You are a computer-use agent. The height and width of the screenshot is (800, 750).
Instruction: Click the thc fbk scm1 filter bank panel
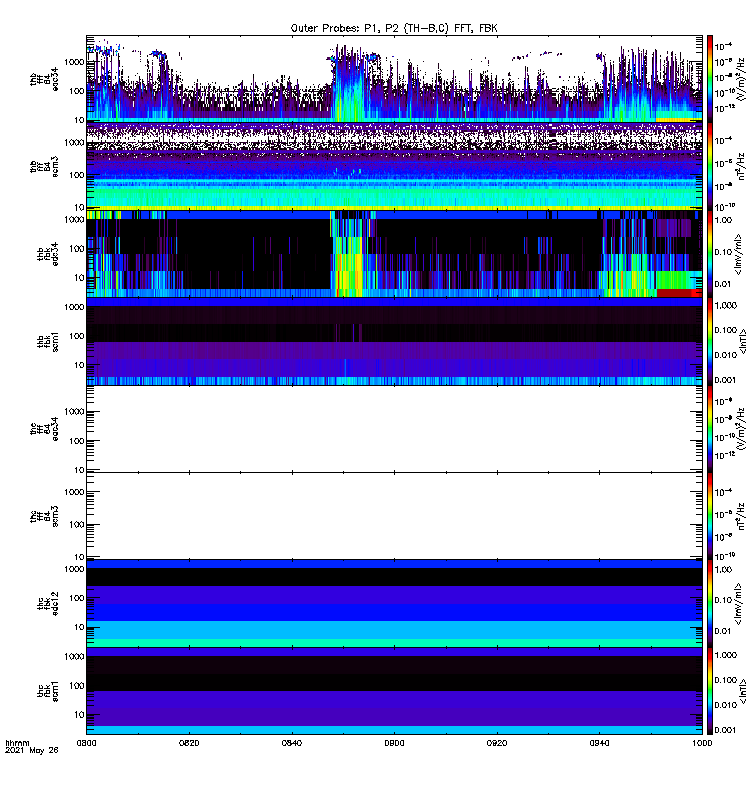tap(394, 691)
